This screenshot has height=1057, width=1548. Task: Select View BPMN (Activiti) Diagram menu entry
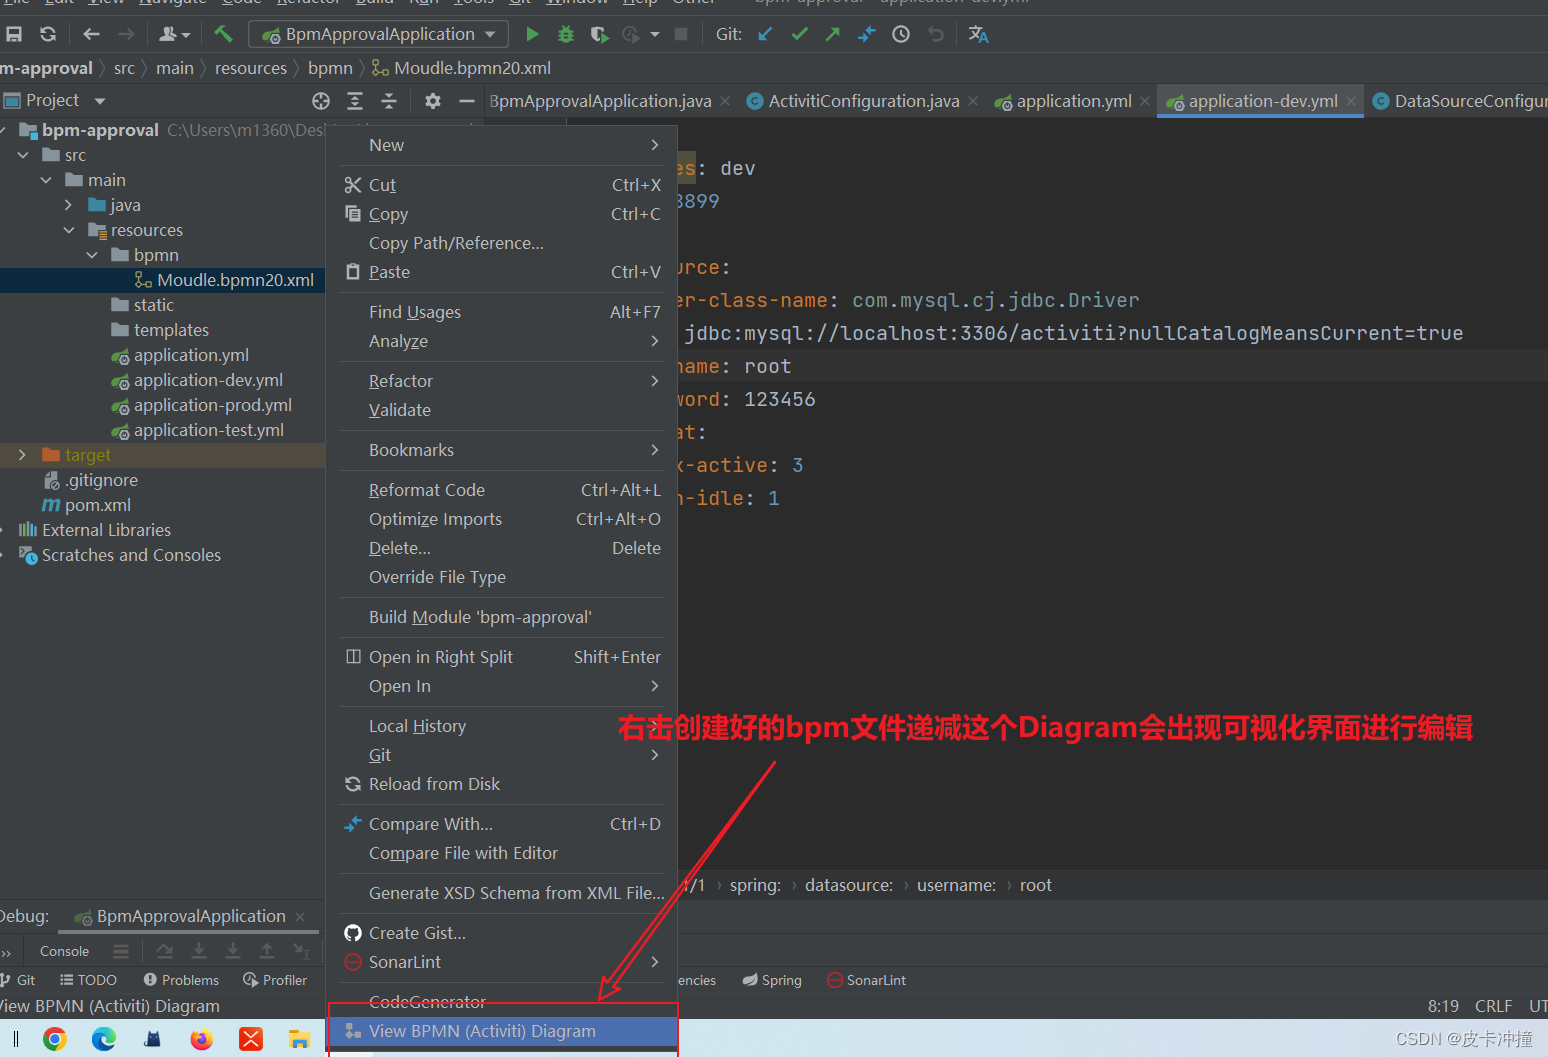(x=503, y=1031)
